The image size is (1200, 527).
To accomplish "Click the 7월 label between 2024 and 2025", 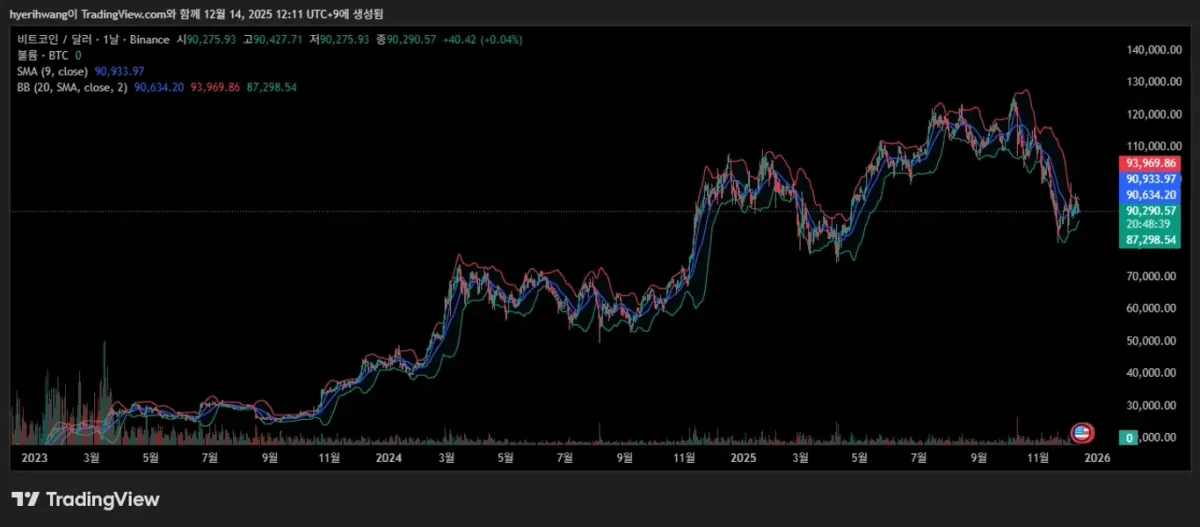I will click(564, 457).
